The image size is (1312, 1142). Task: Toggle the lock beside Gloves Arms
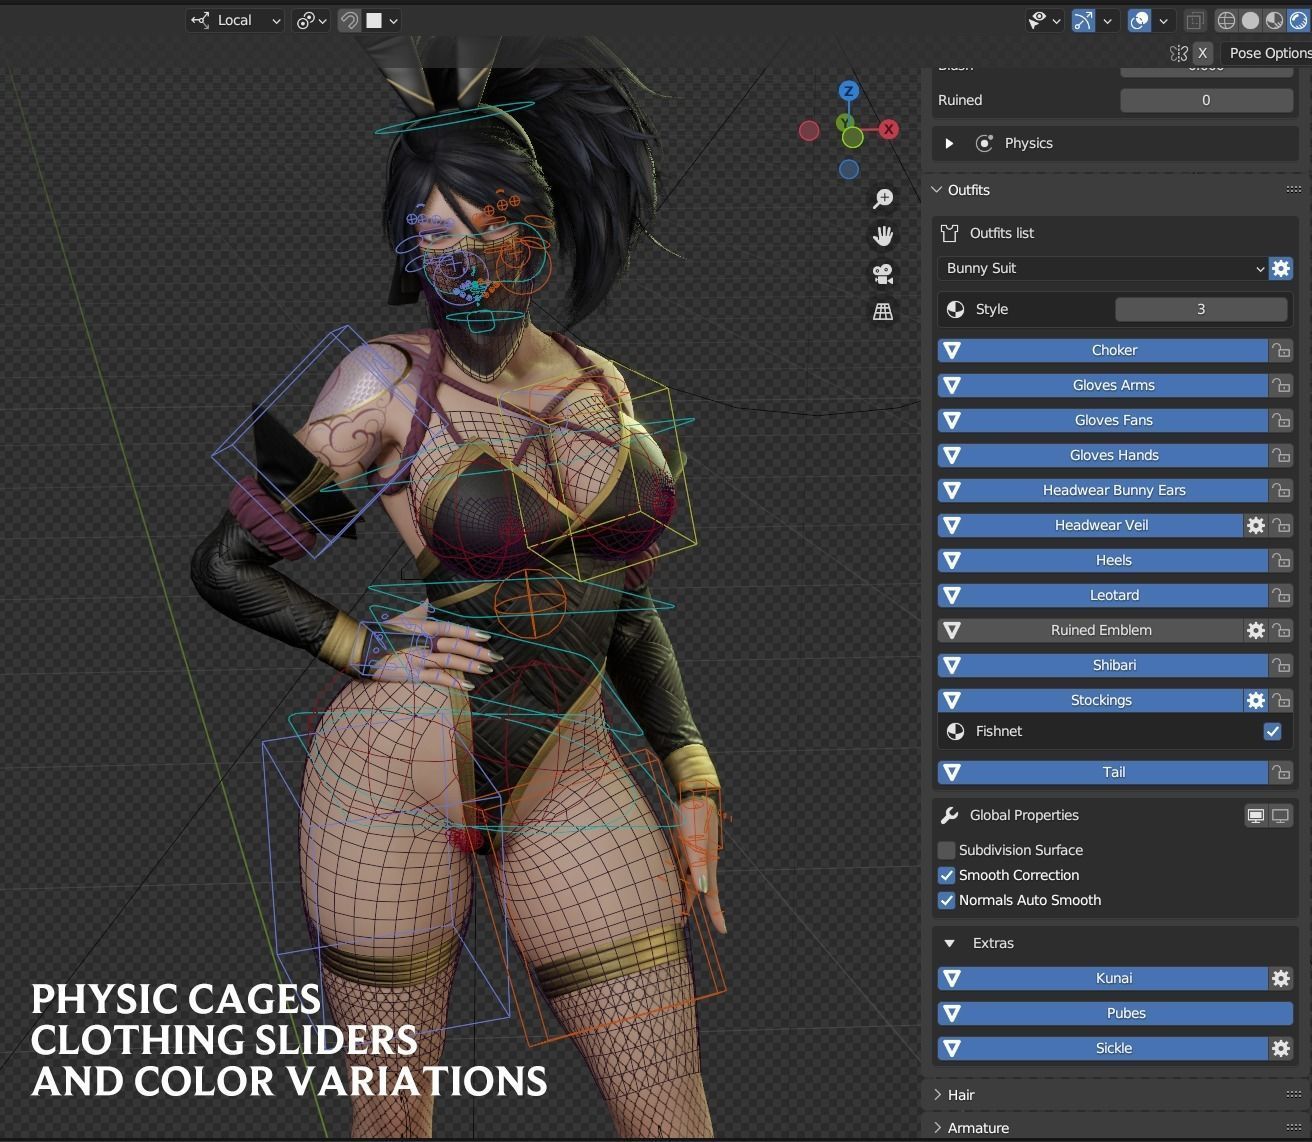pyautogui.click(x=1281, y=385)
